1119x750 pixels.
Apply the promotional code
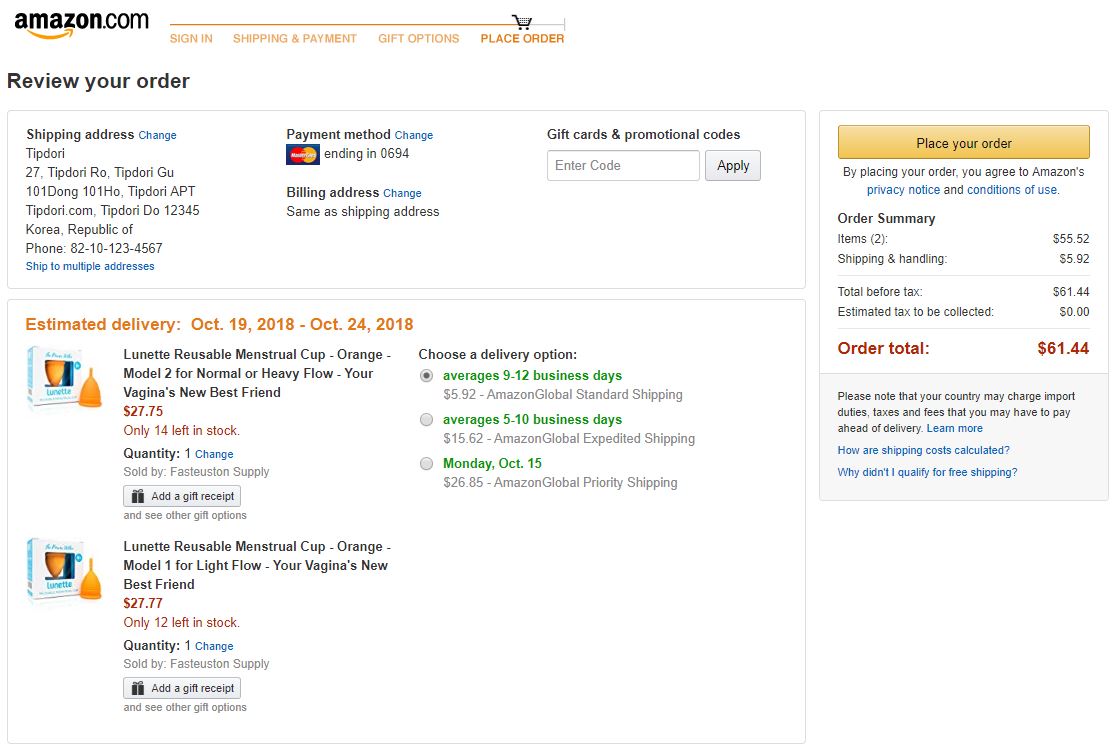pyautogui.click(x=732, y=166)
